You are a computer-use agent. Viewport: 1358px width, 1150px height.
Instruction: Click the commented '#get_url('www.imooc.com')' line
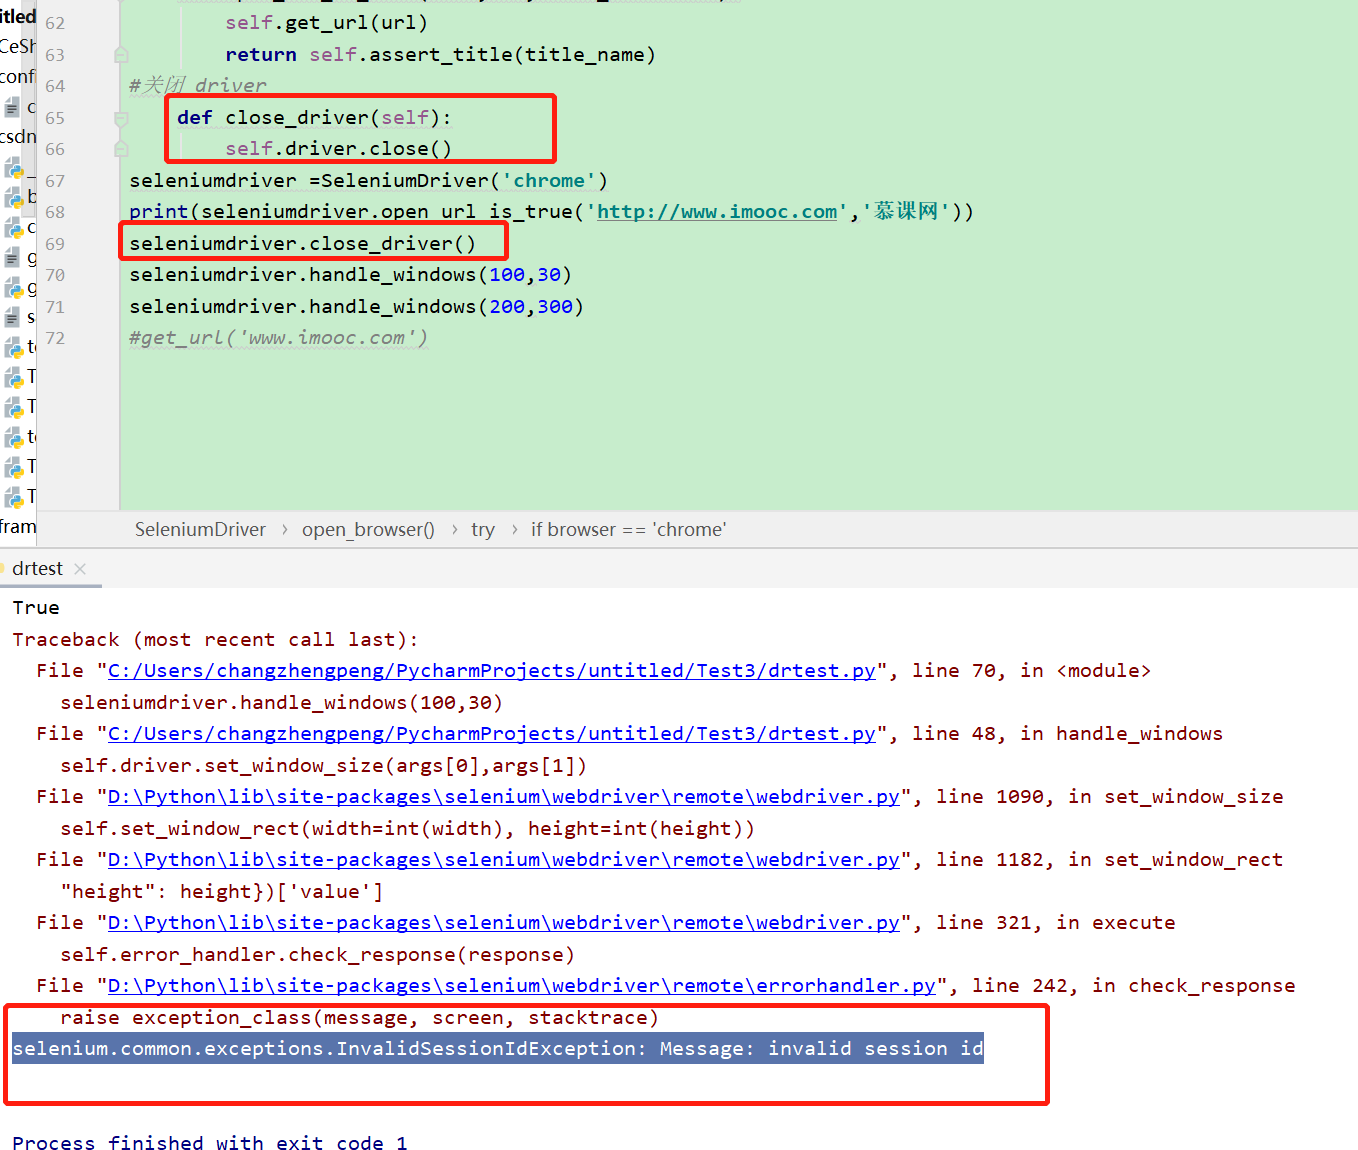click(278, 338)
